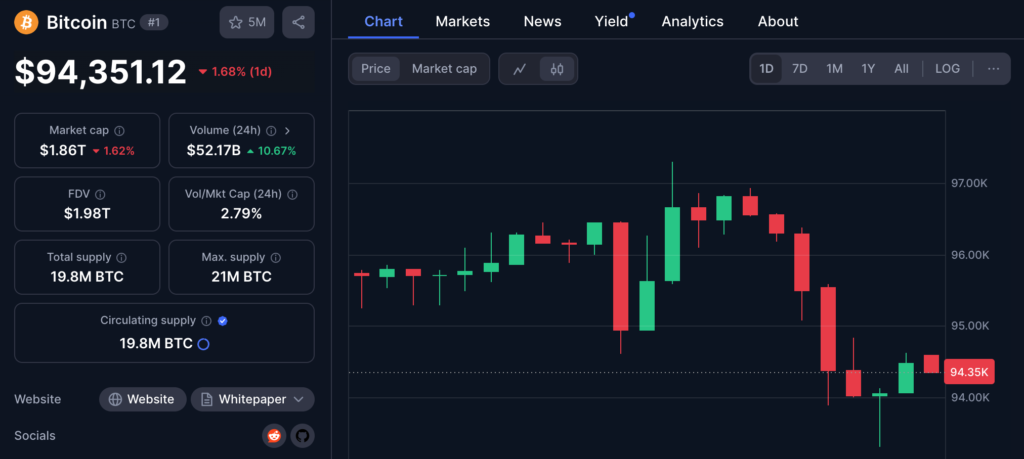Open the chart more options menu
This screenshot has height=459, width=1024.
pyautogui.click(x=992, y=69)
